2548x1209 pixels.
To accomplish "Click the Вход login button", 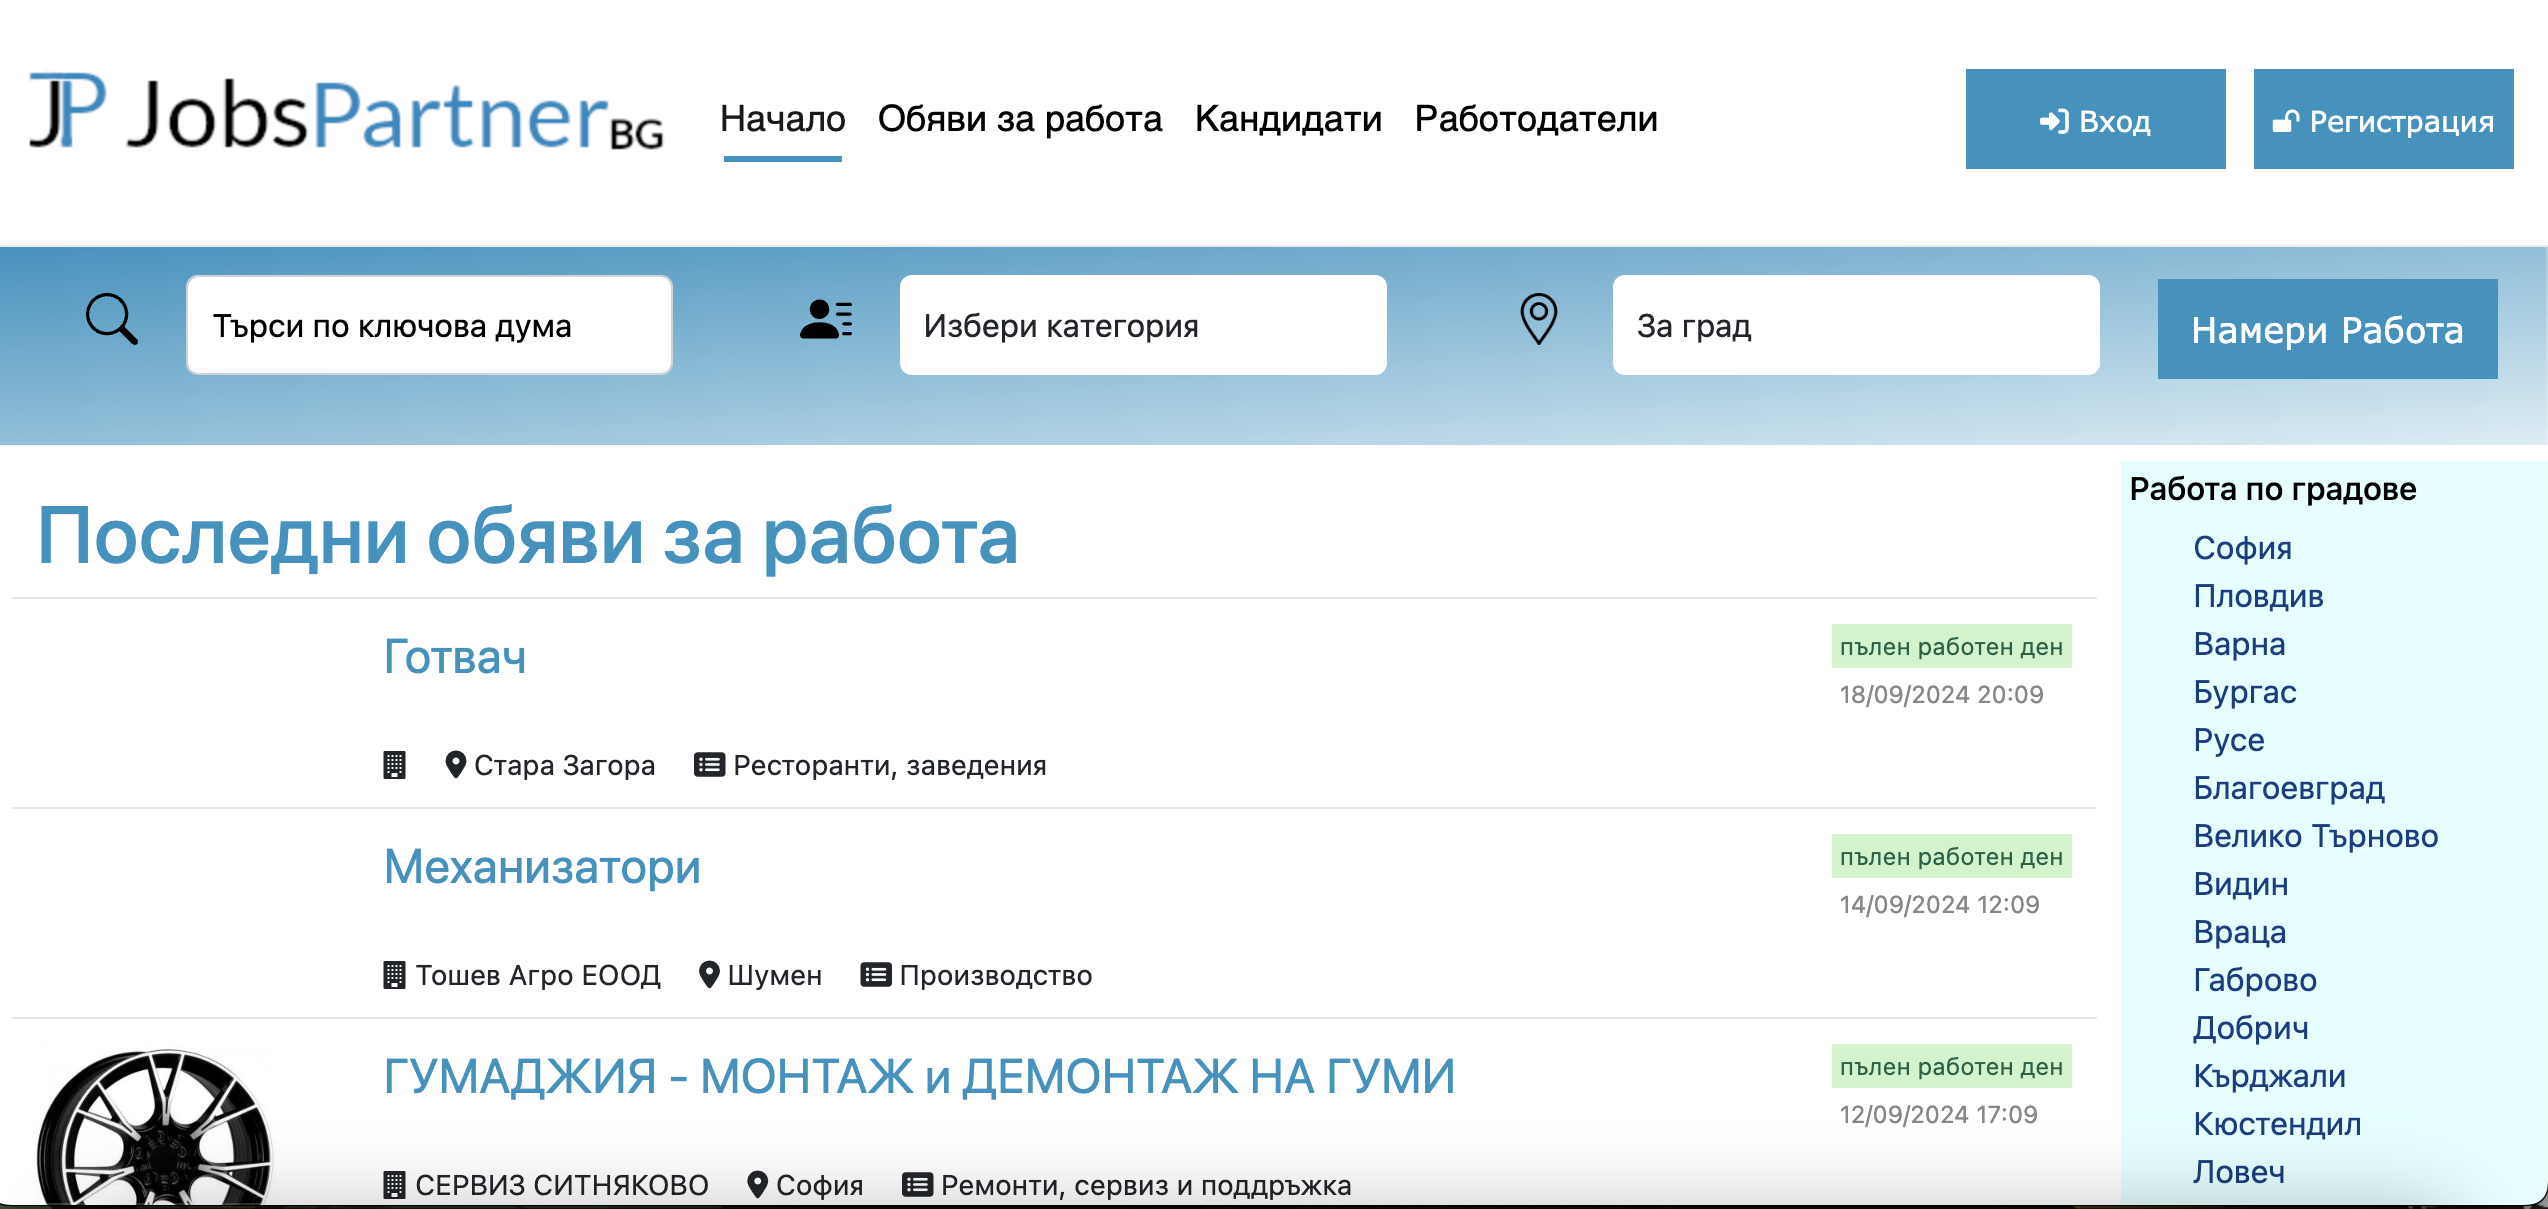I will pyautogui.click(x=2096, y=119).
